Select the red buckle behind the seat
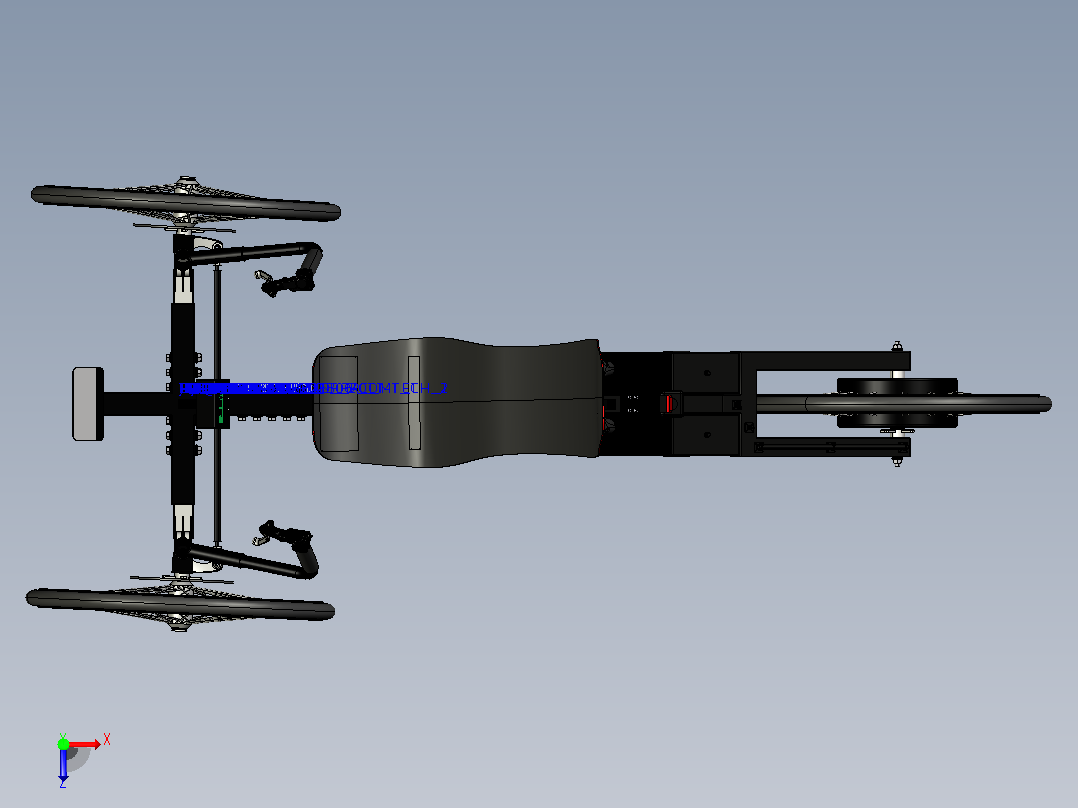The height and width of the screenshot is (808, 1078). point(671,402)
